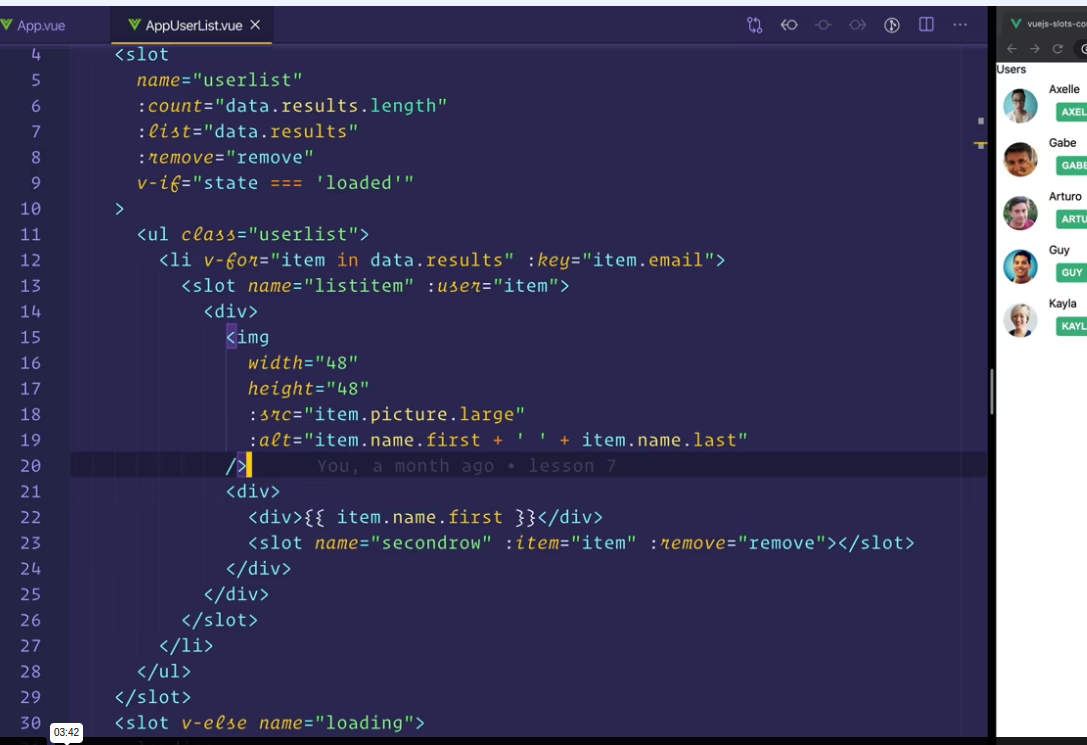Go to previous change arrow icon
The height and width of the screenshot is (745, 1087).
click(789, 25)
